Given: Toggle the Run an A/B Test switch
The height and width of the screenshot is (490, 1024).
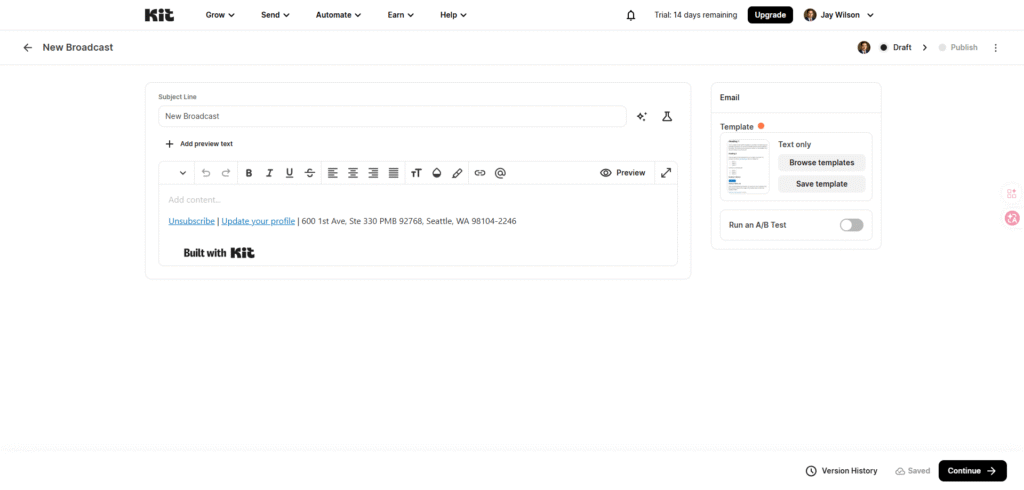Looking at the screenshot, I should [x=852, y=225].
